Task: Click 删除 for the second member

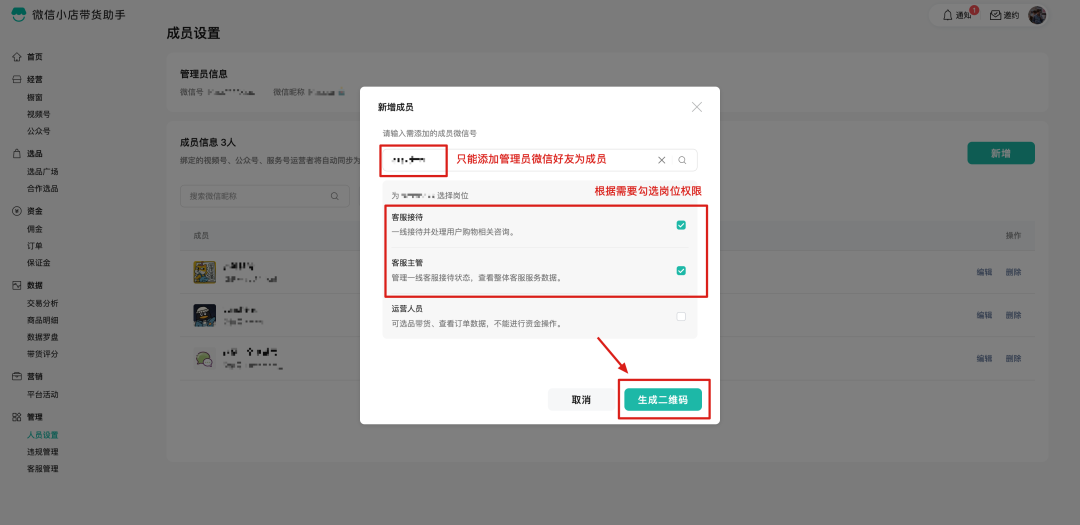Action: coord(1013,315)
